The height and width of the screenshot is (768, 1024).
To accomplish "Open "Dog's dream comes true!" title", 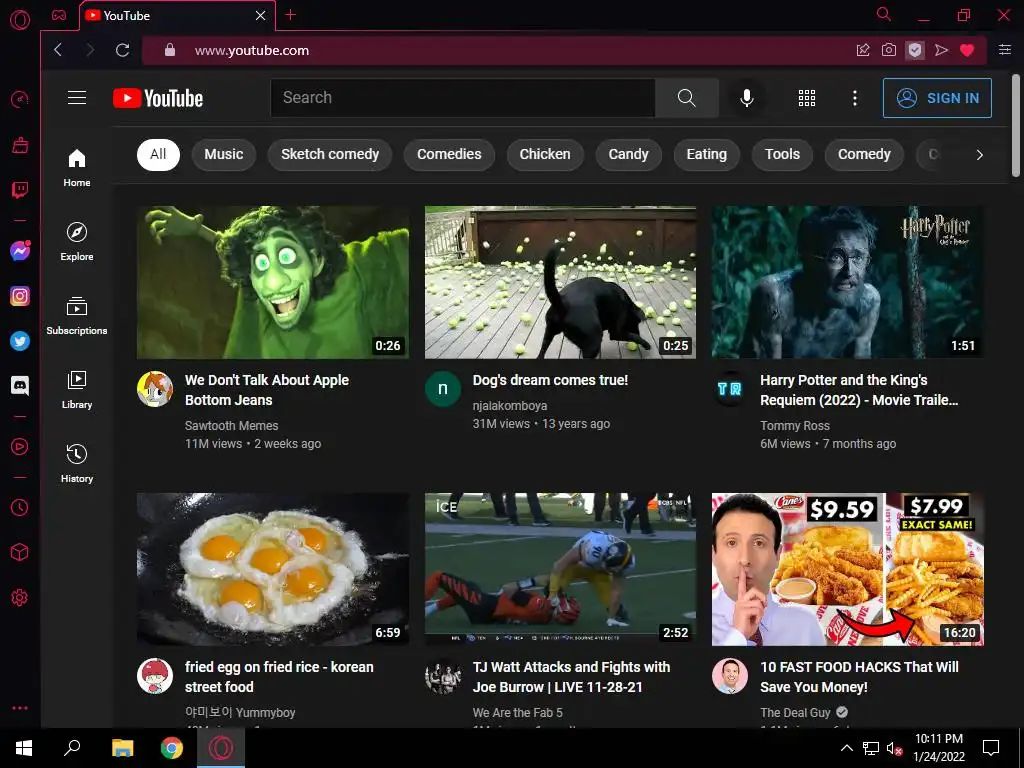I will click(x=550, y=380).
